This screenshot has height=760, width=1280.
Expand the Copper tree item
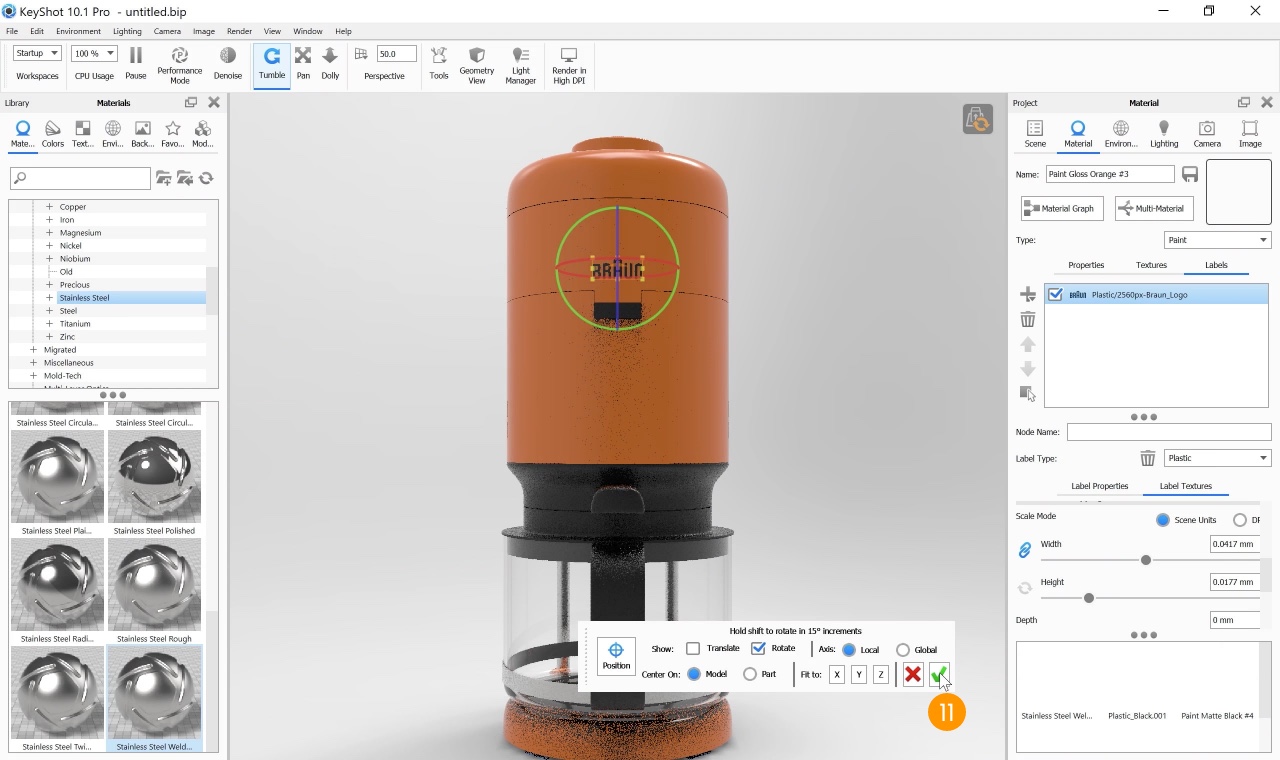(x=49, y=207)
